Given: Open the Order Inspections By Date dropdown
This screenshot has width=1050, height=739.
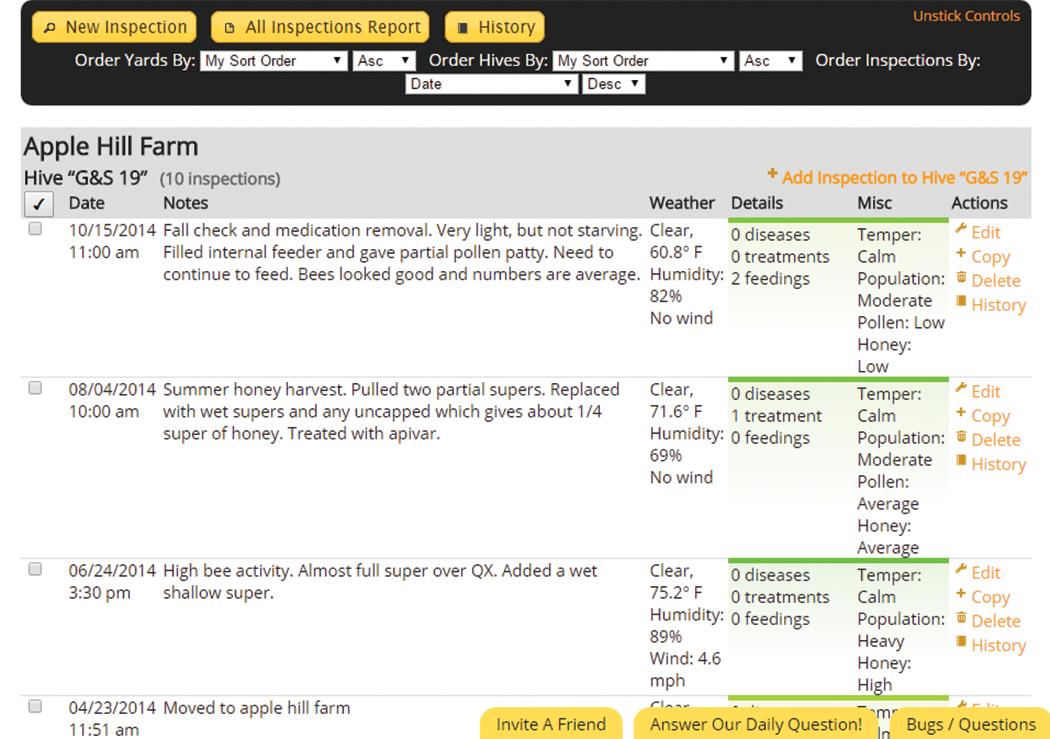Looking at the screenshot, I should tap(491, 84).
